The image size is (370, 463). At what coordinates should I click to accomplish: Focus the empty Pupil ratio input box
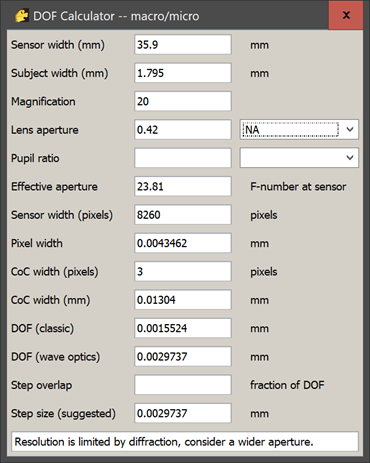pyautogui.click(x=183, y=158)
